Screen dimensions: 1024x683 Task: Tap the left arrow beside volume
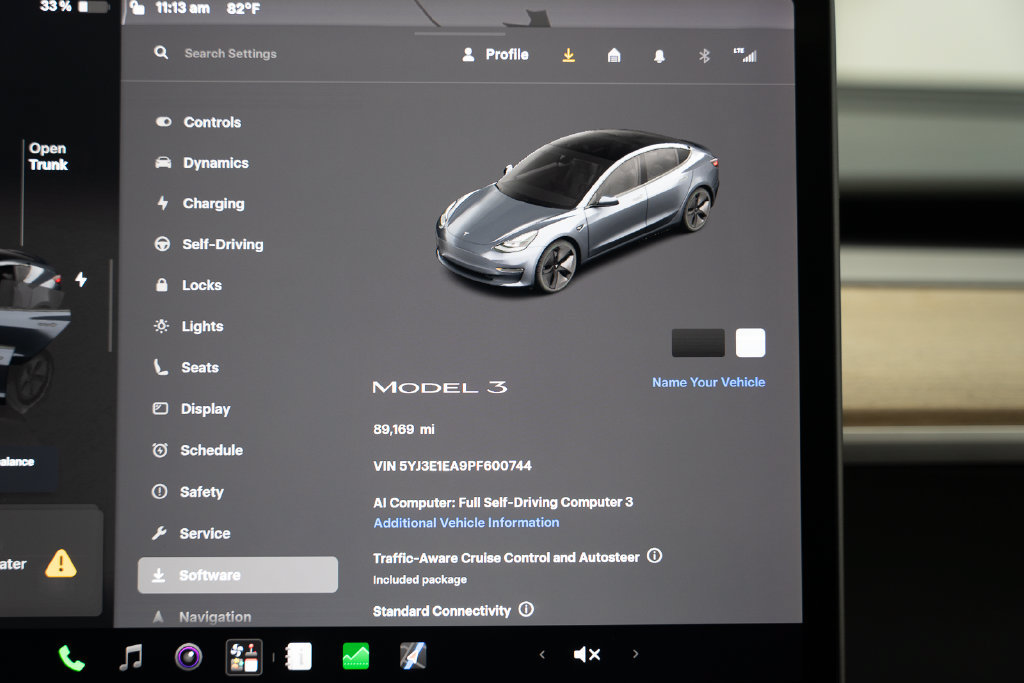542,654
